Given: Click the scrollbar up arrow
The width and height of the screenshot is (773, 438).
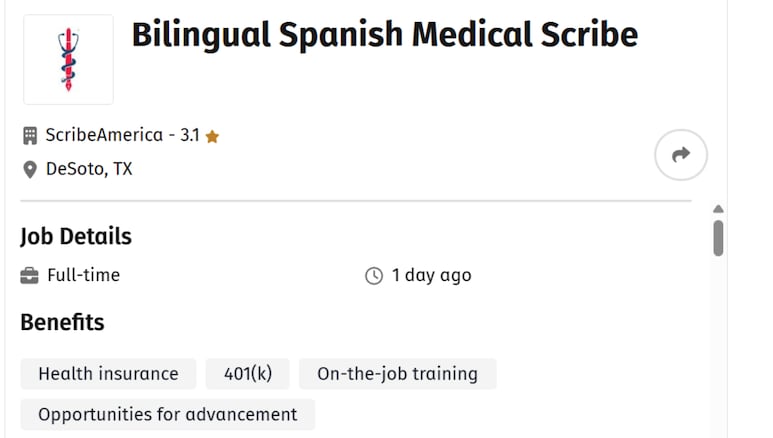Looking at the screenshot, I should [x=718, y=209].
